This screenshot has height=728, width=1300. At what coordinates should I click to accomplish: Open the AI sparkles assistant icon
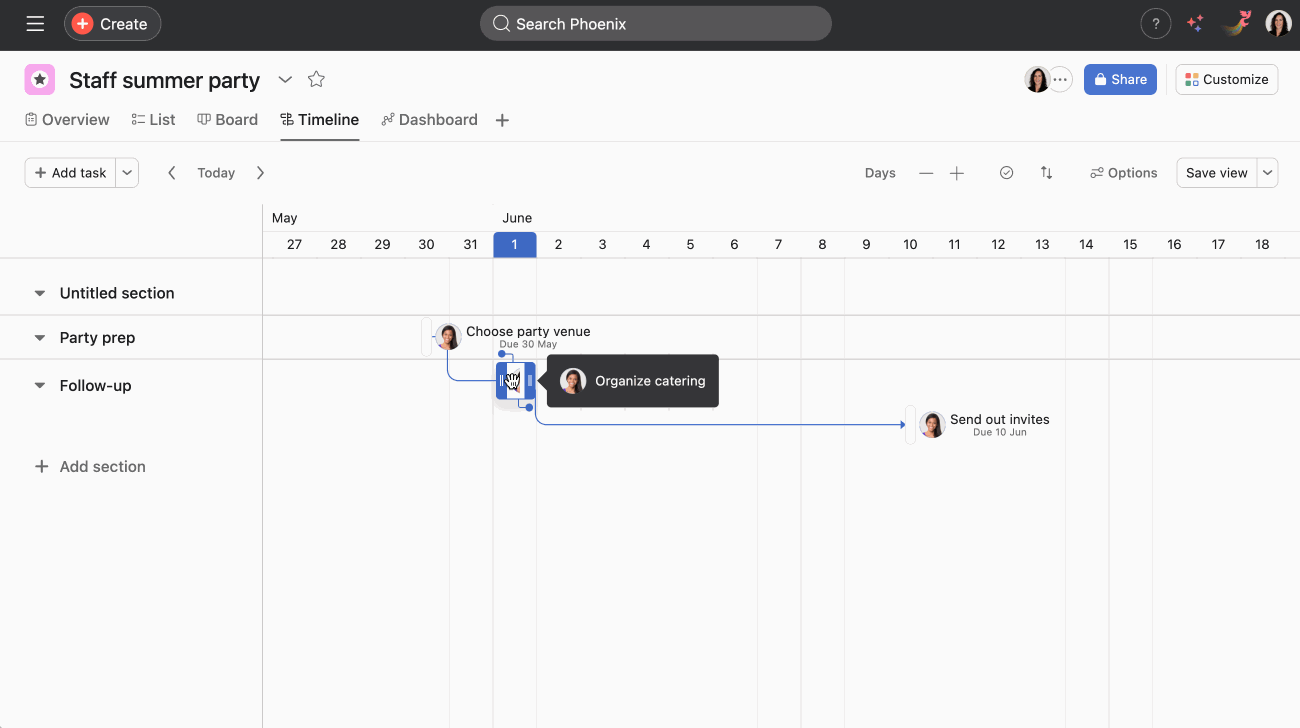pos(1195,23)
